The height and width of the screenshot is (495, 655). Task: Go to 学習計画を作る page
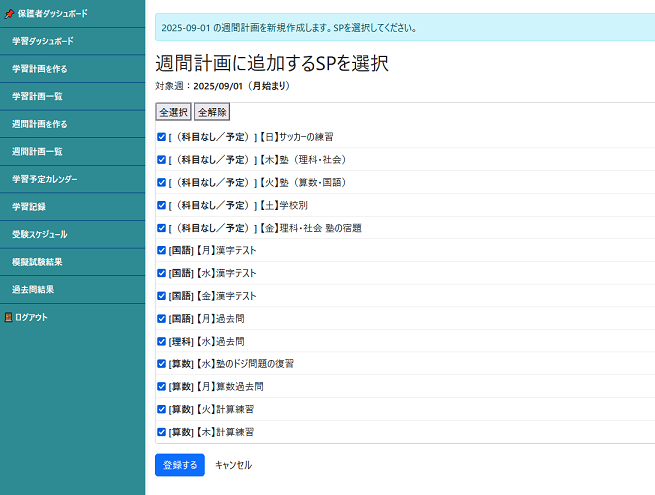point(40,69)
